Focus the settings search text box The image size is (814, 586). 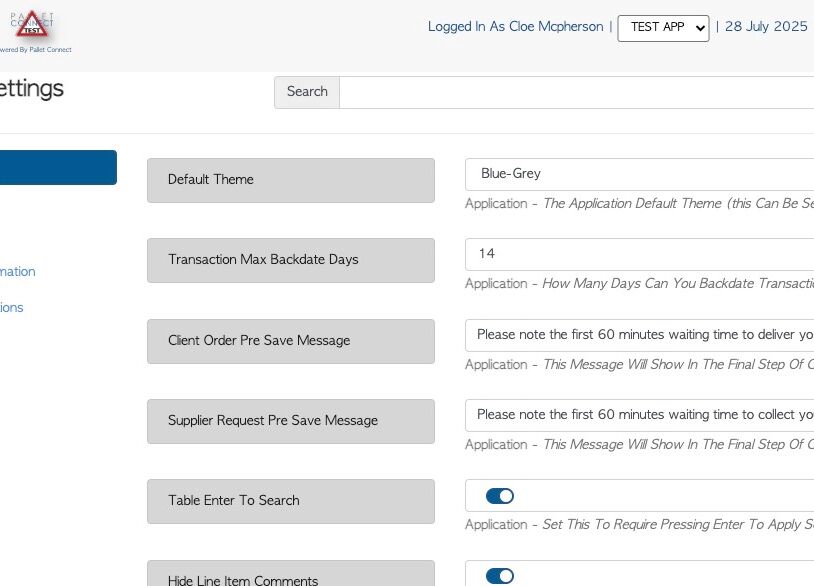(576, 92)
